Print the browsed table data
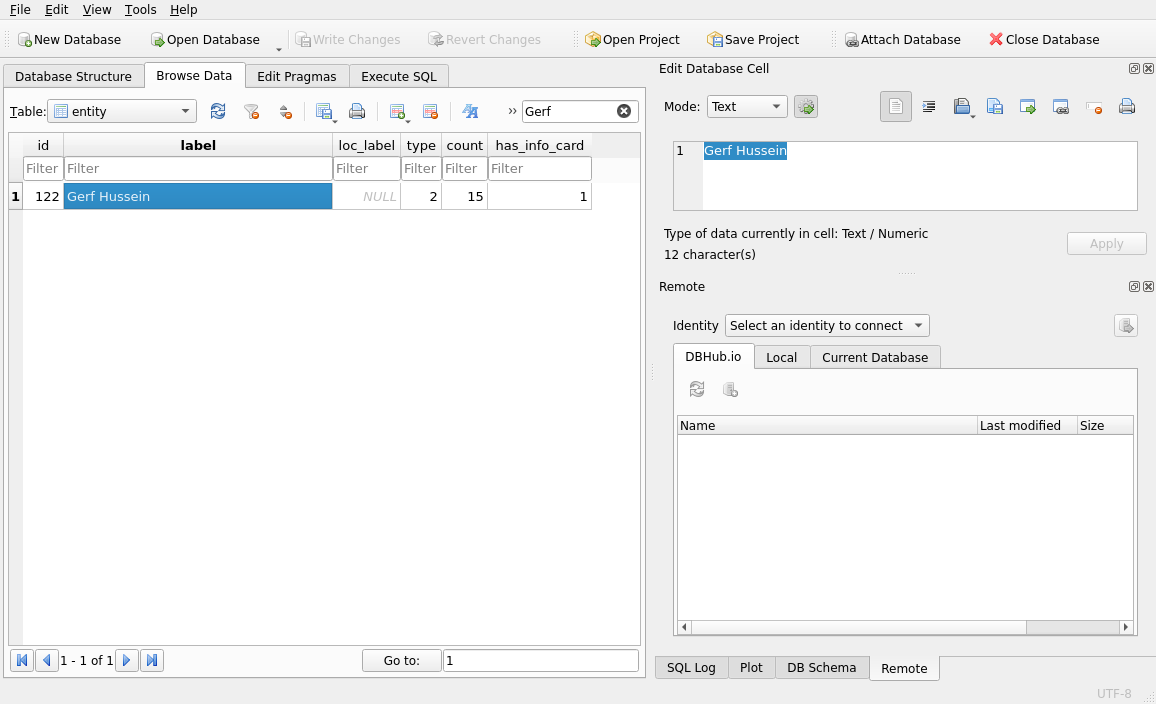The image size is (1156, 704). pos(356,112)
